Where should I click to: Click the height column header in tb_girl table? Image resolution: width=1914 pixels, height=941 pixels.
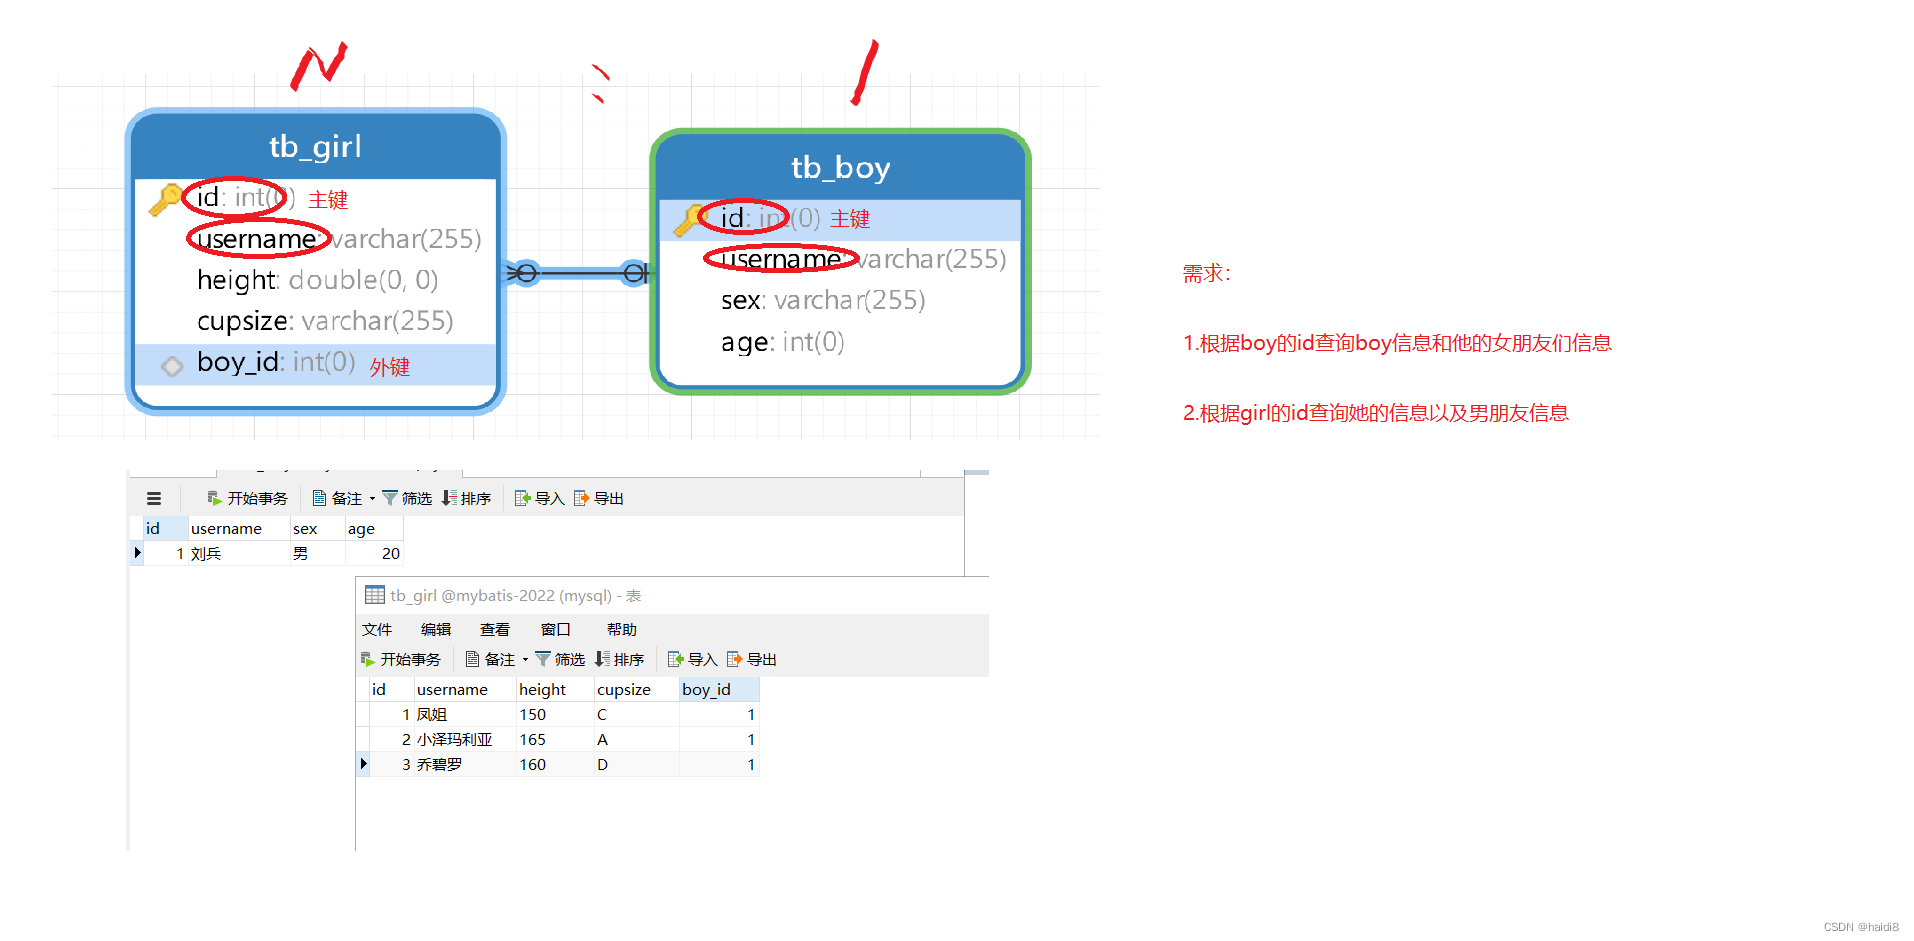tap(555, 689)
